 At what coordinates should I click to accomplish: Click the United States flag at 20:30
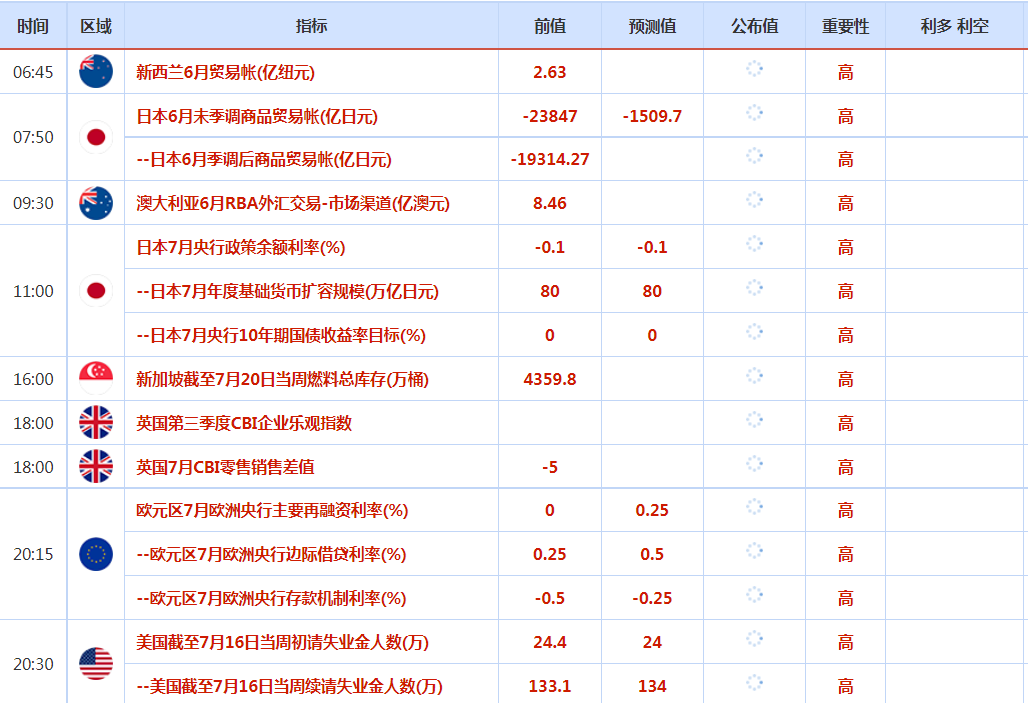click(x=96, y=663)
